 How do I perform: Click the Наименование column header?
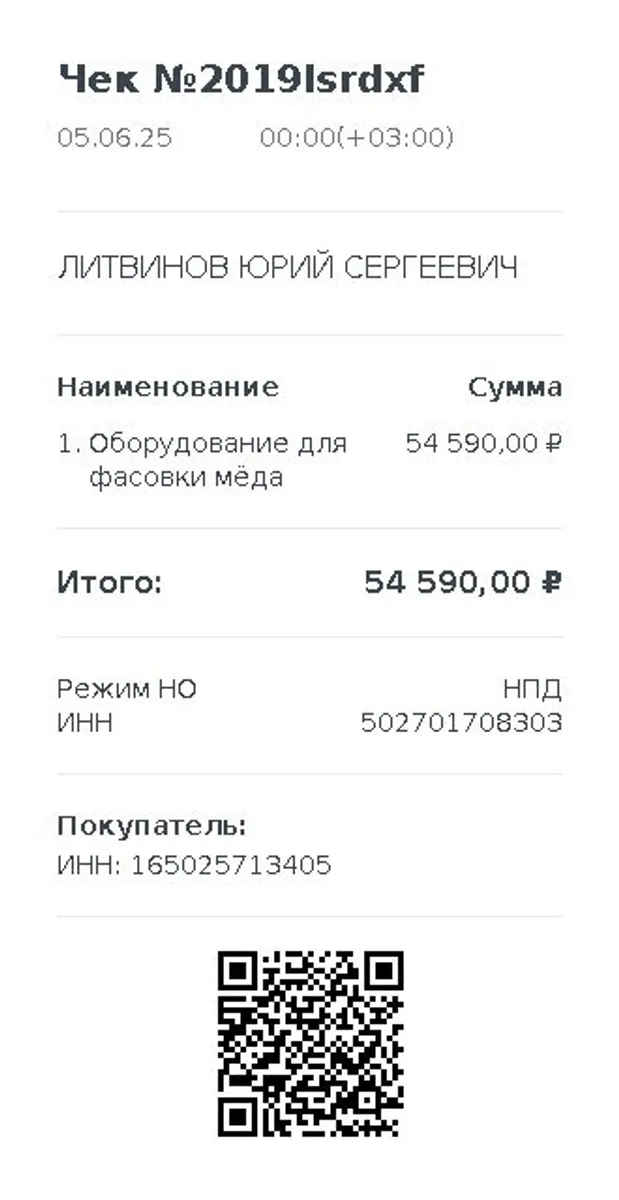[x=168, y=387]
